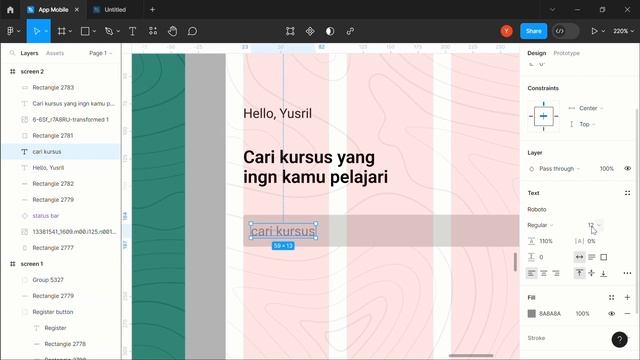Search layers with magnifier icon

[12, 53]
